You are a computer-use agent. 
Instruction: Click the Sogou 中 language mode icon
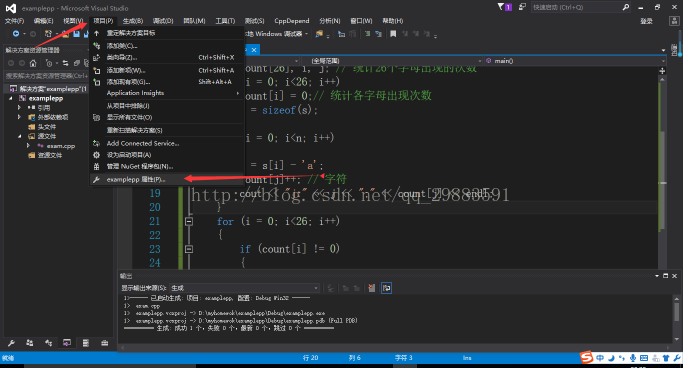click(x=600, y=358)
